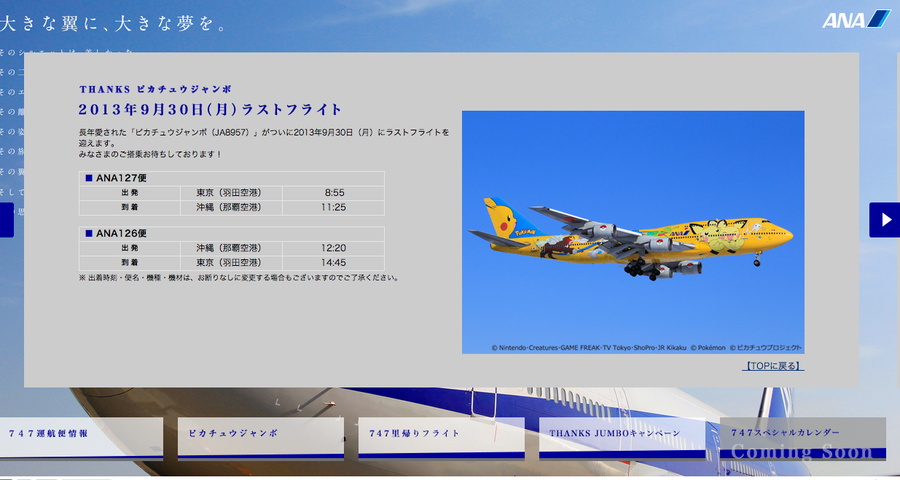Select the 14:45 arrival time cell
Image resolution: width=900 pixels, height=480 pixels.
point(333,262)
